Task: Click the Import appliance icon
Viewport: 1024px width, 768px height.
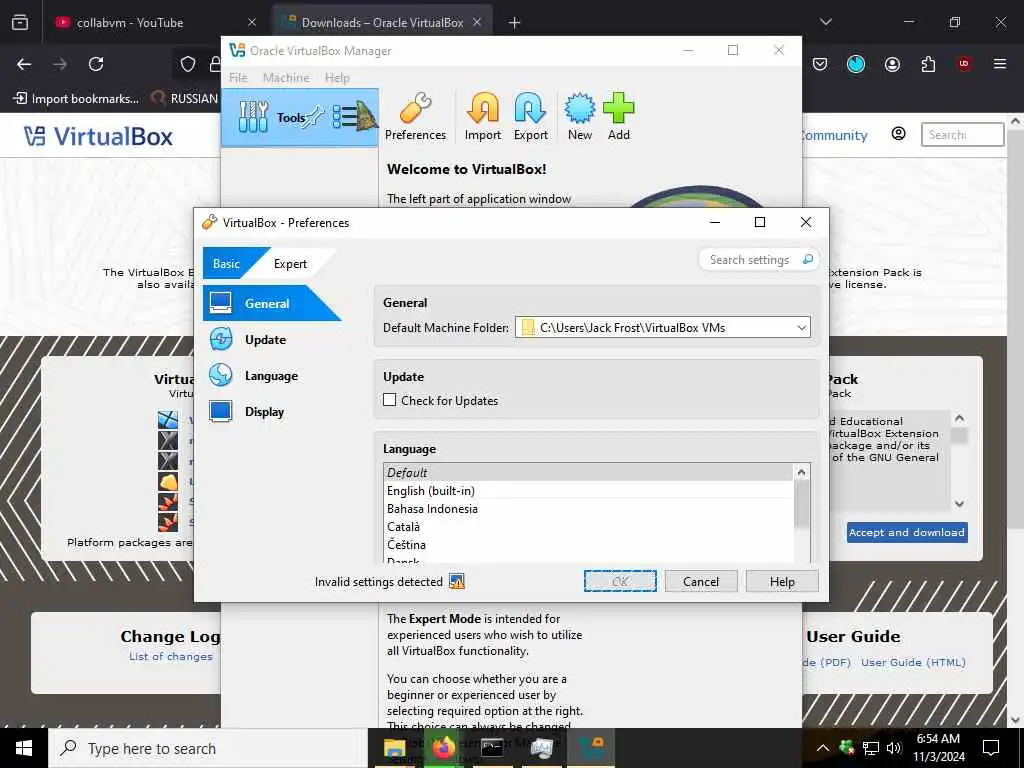Action: 483,116
